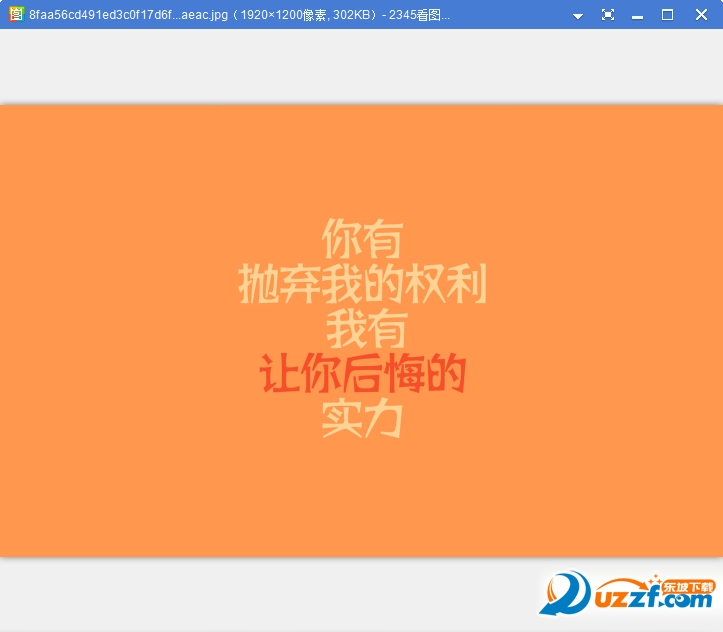This screenshot has height=632, width=723.
Task: Maximize the image viewer window
Action: [667, 15]
